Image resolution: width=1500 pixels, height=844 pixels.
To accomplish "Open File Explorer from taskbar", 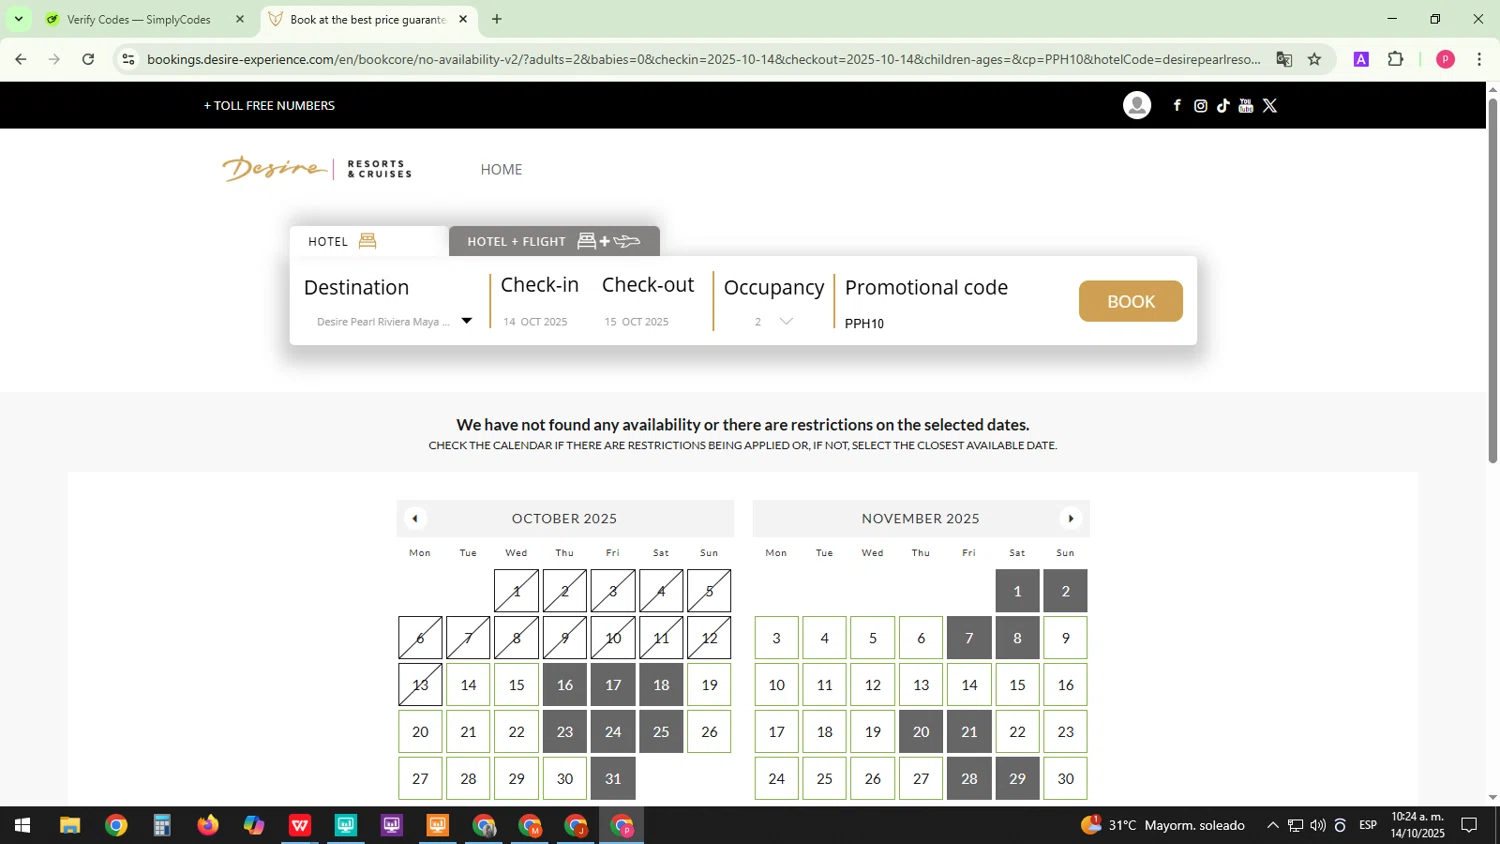I will (x=69, y=826).
